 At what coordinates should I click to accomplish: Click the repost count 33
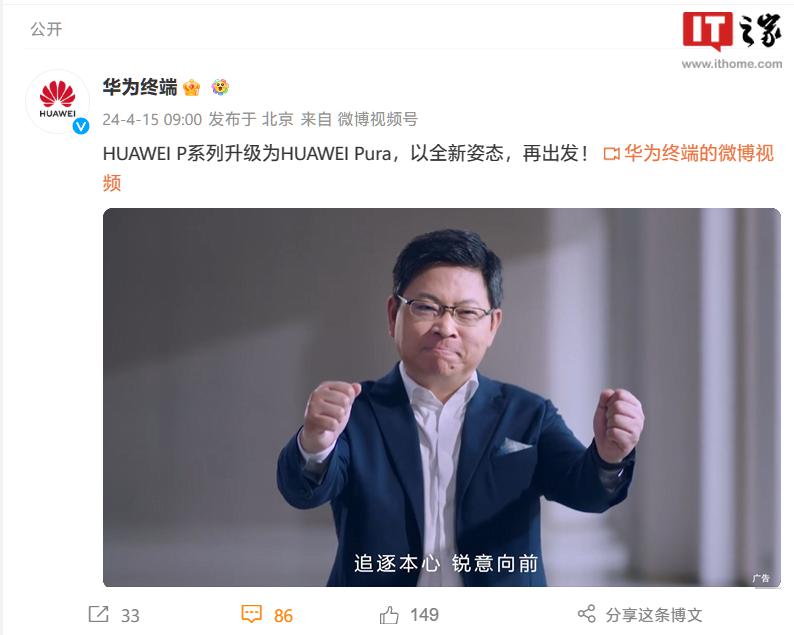(x=130, y=615)
